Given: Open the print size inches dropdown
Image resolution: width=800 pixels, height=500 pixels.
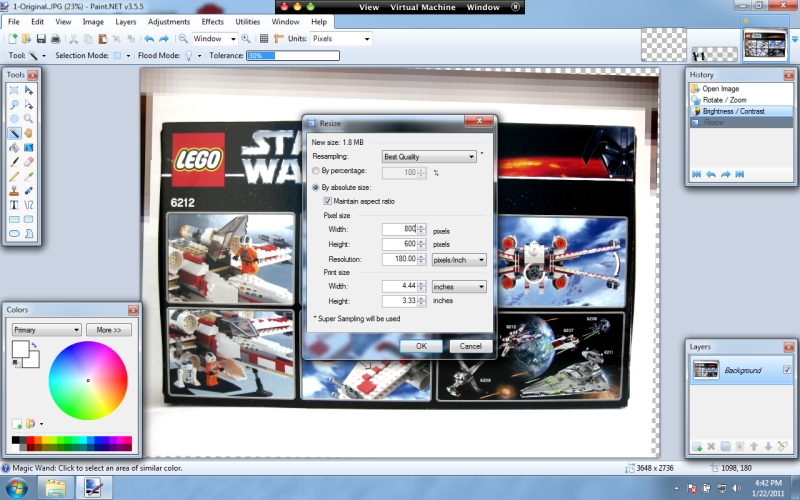Looking at the screenshot, I should [x=459, y=287].
